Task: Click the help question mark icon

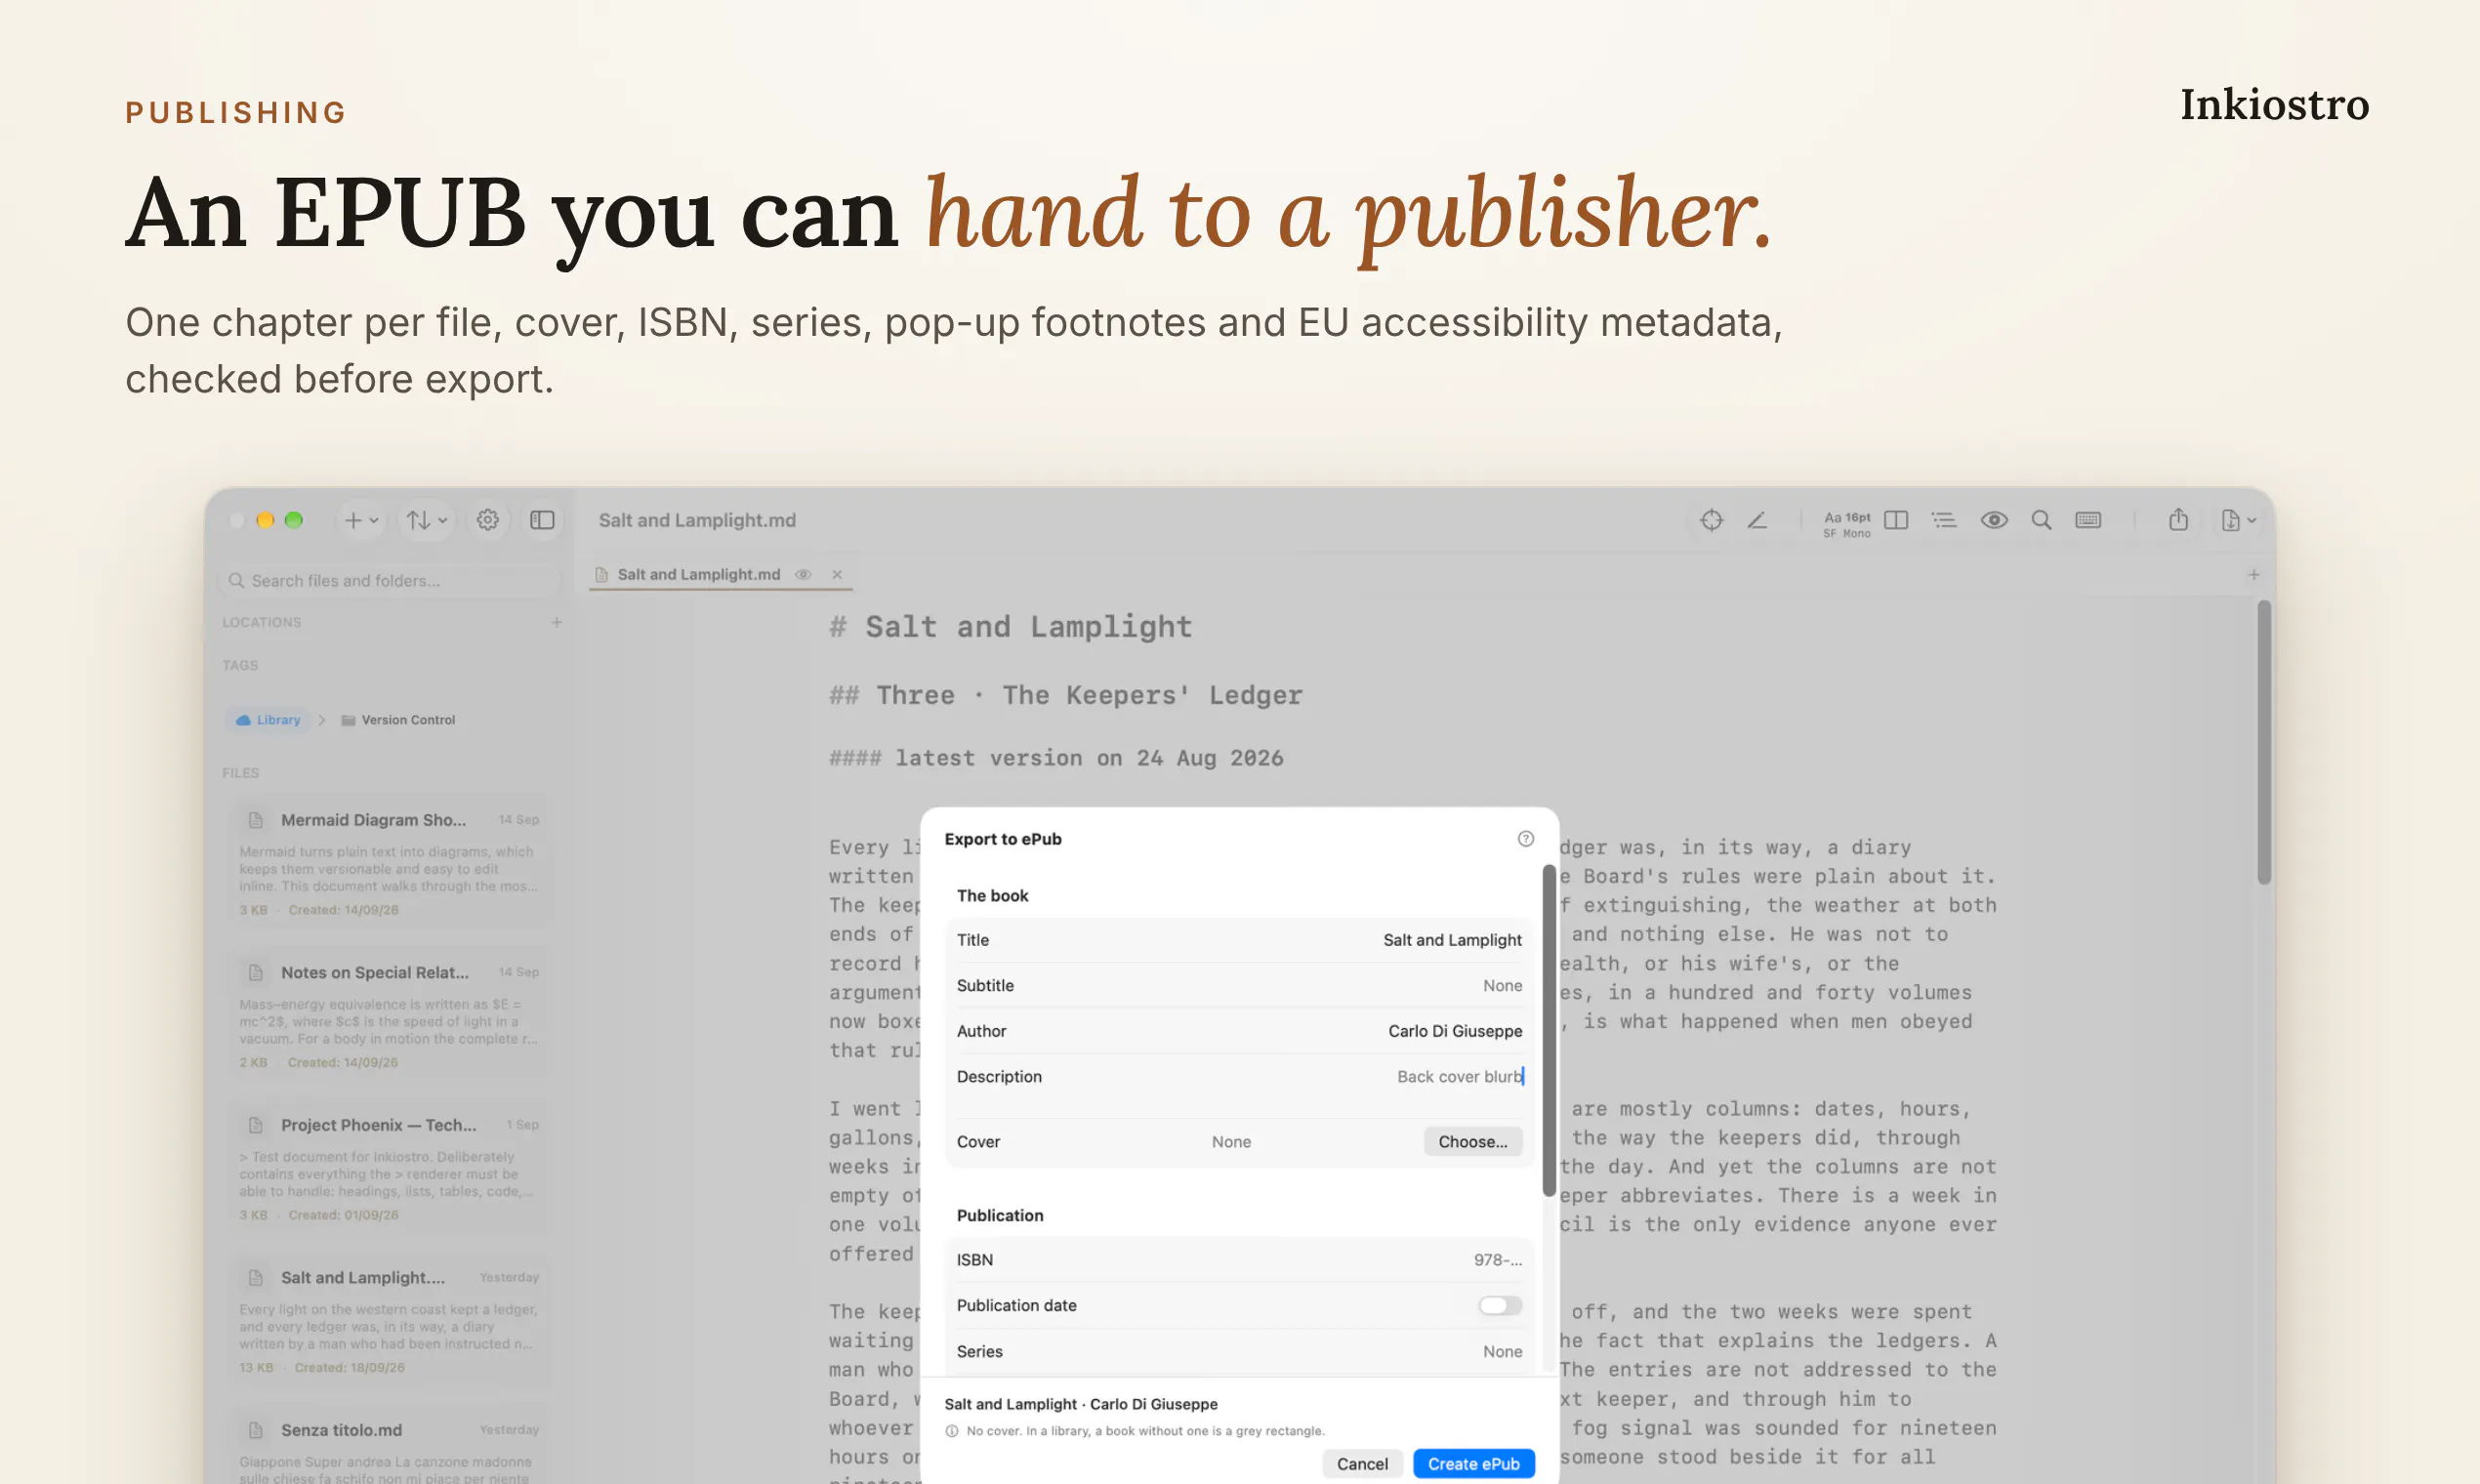Action: [x=1525, y=839]
